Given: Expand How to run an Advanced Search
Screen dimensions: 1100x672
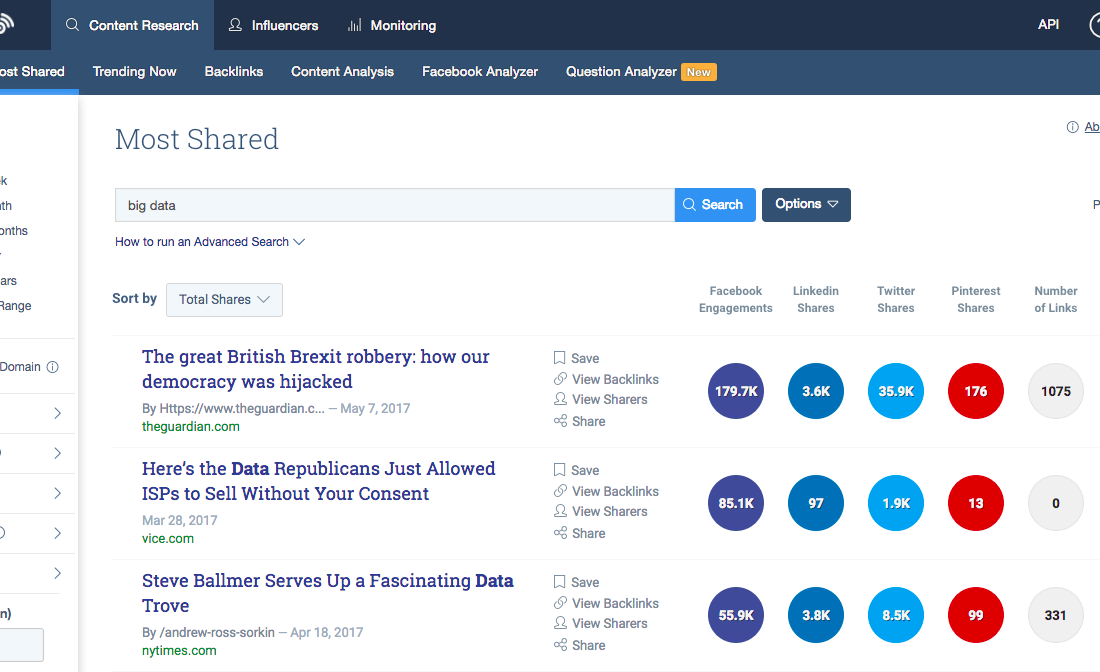Looking at the screenshot, I should 210,241.
